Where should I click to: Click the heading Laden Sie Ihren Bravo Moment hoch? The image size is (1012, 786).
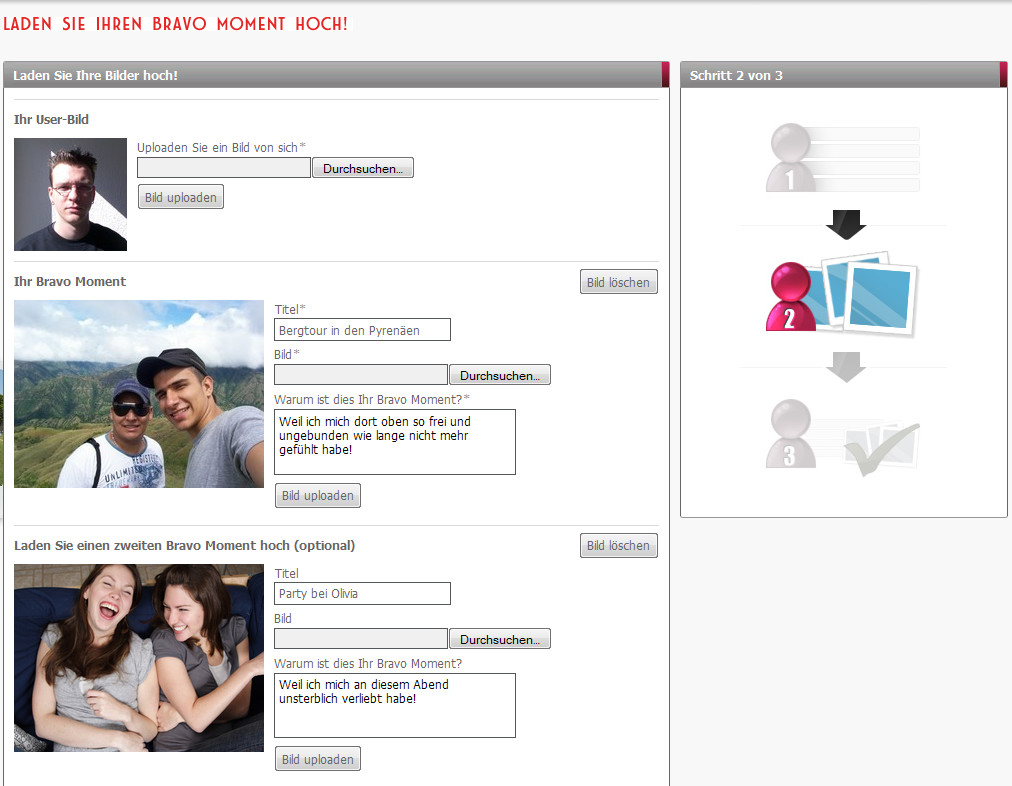click(176, 24)
